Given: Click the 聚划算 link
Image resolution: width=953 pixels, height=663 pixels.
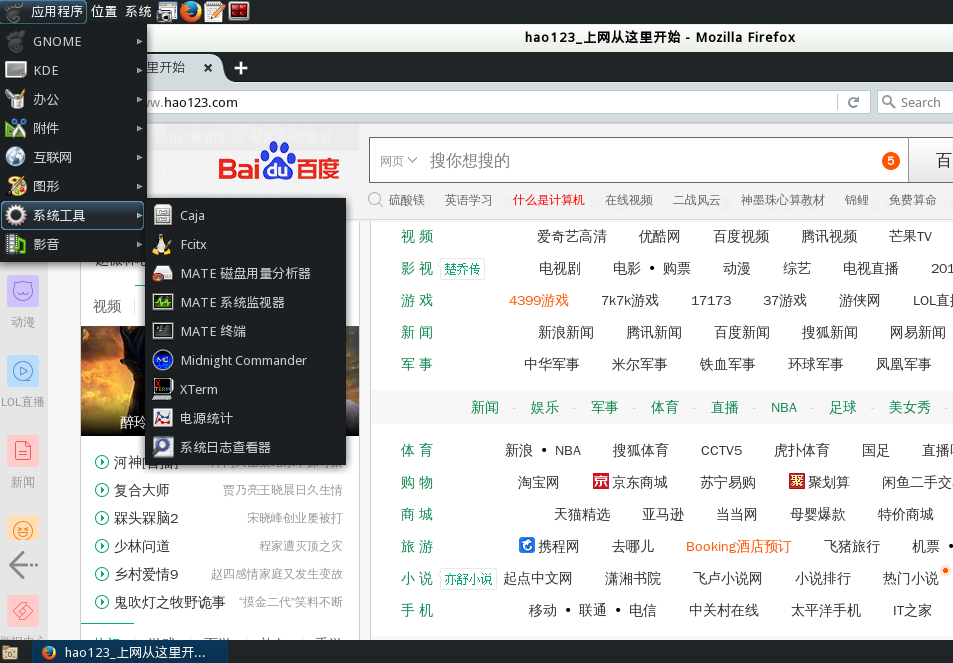Looking at the screenshot, I should pyautogui.click(x=819, y=482).
